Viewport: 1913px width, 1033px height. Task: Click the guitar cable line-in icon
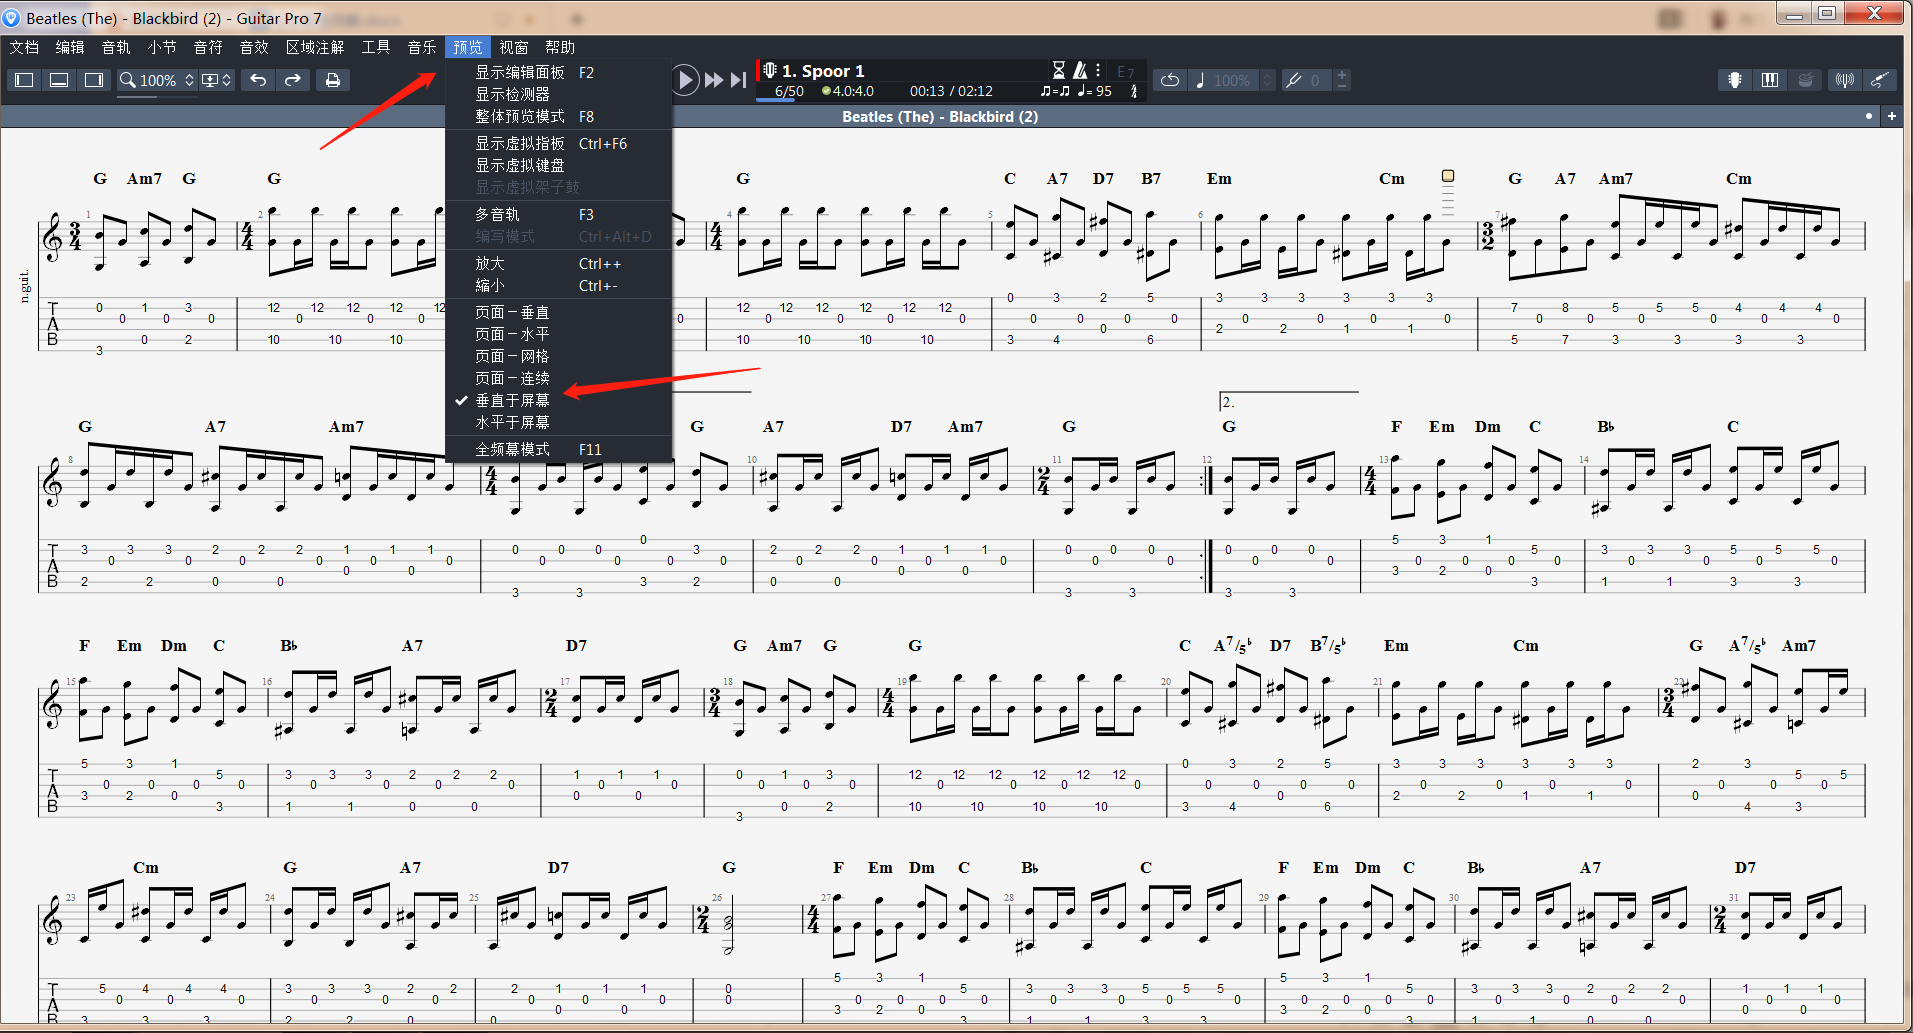click(x=1880, y=80)
